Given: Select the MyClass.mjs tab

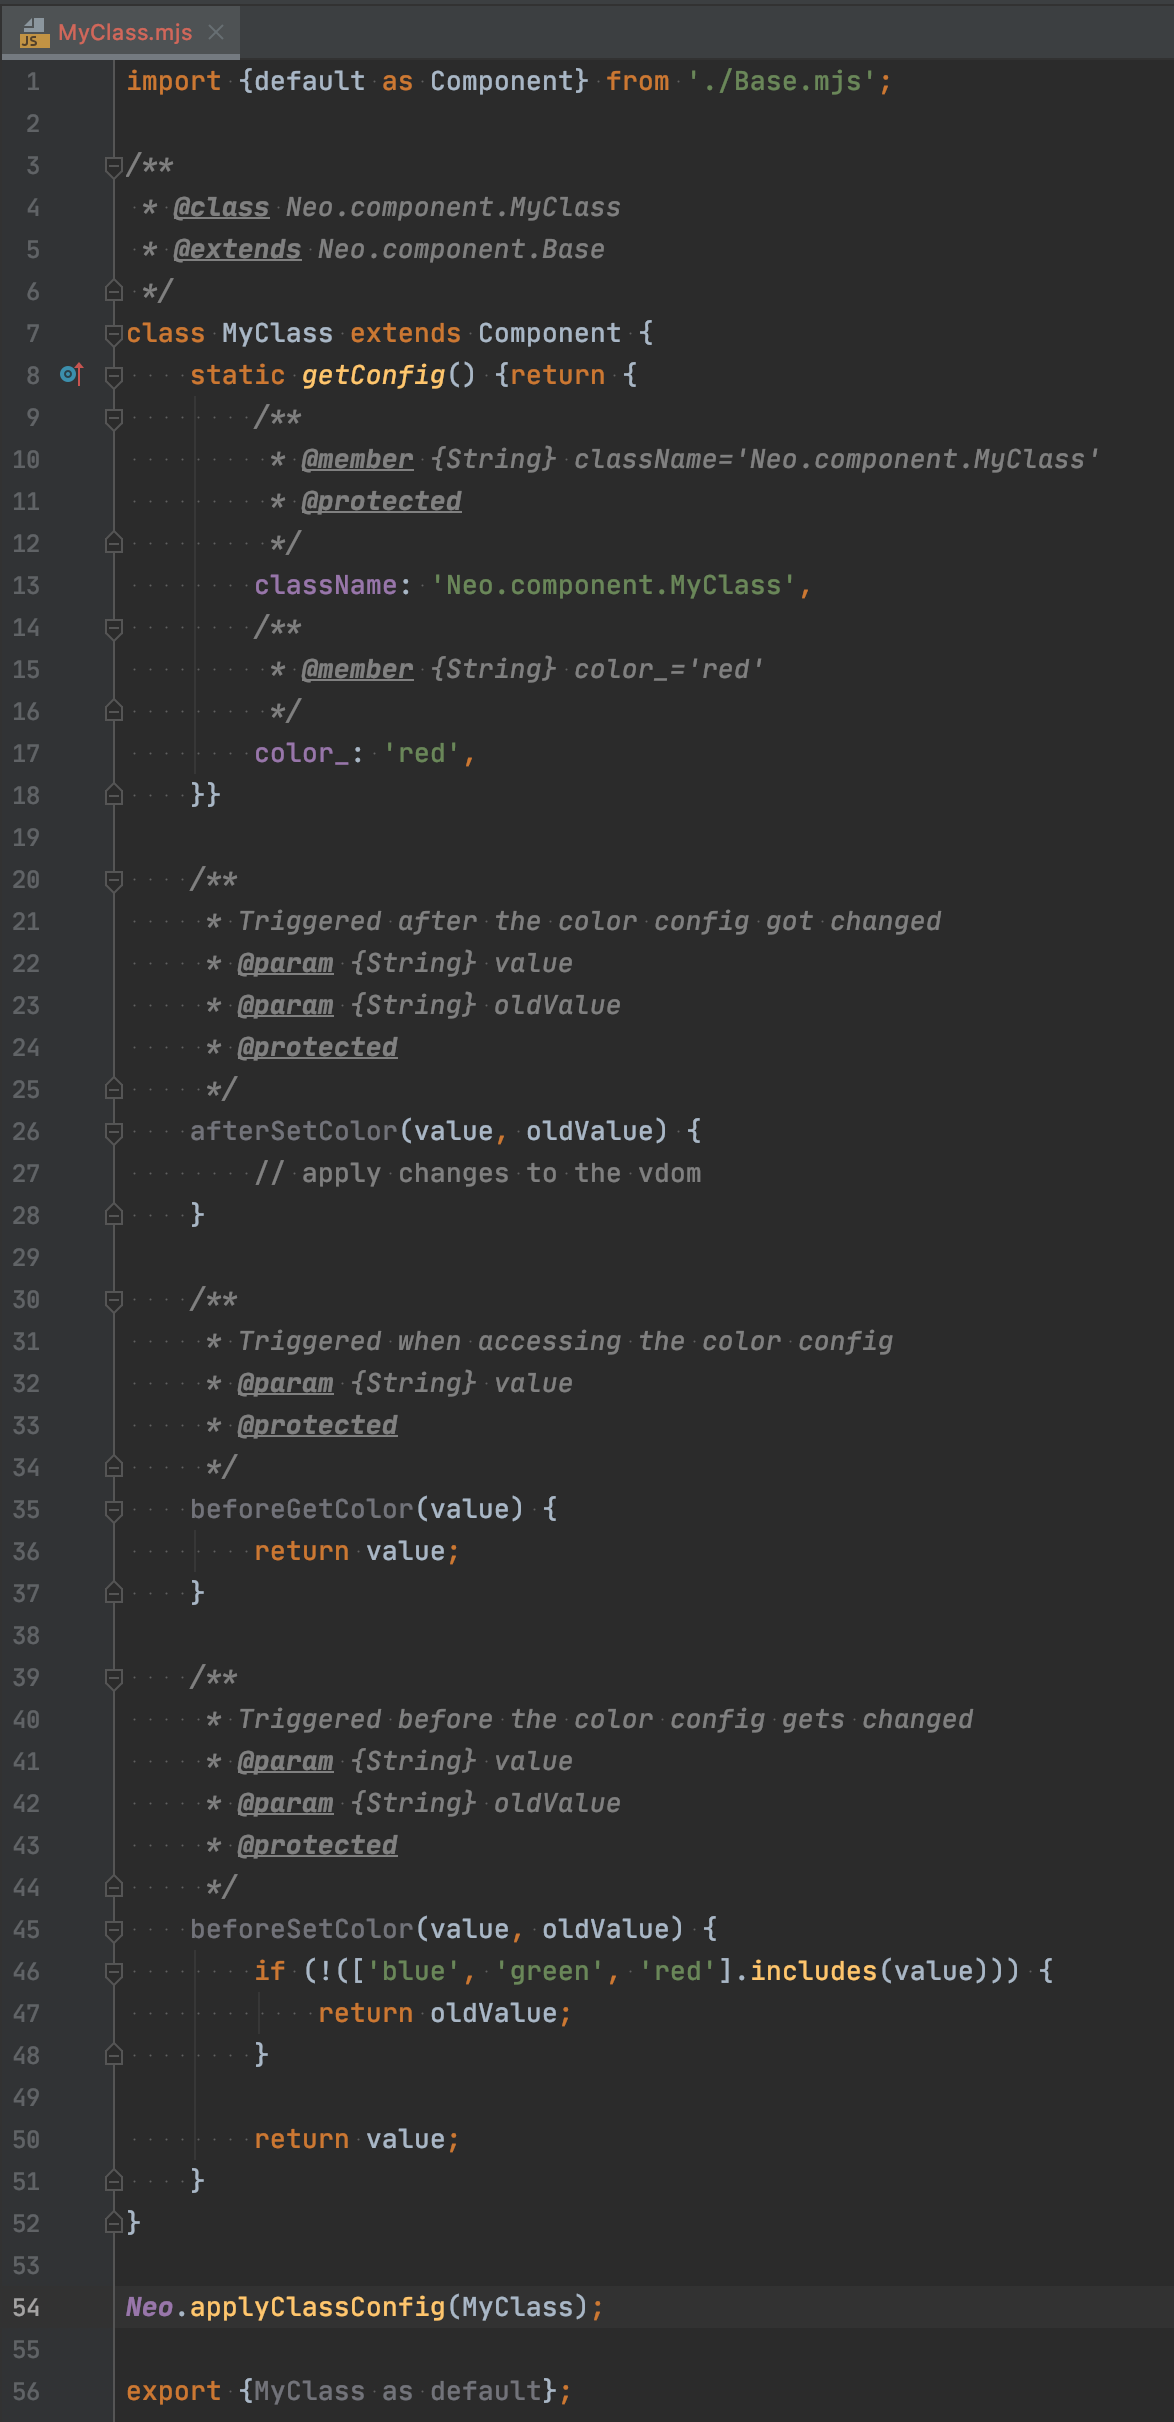Looking at the screenshot, I should pyautogui.click(x=121, y=32).
